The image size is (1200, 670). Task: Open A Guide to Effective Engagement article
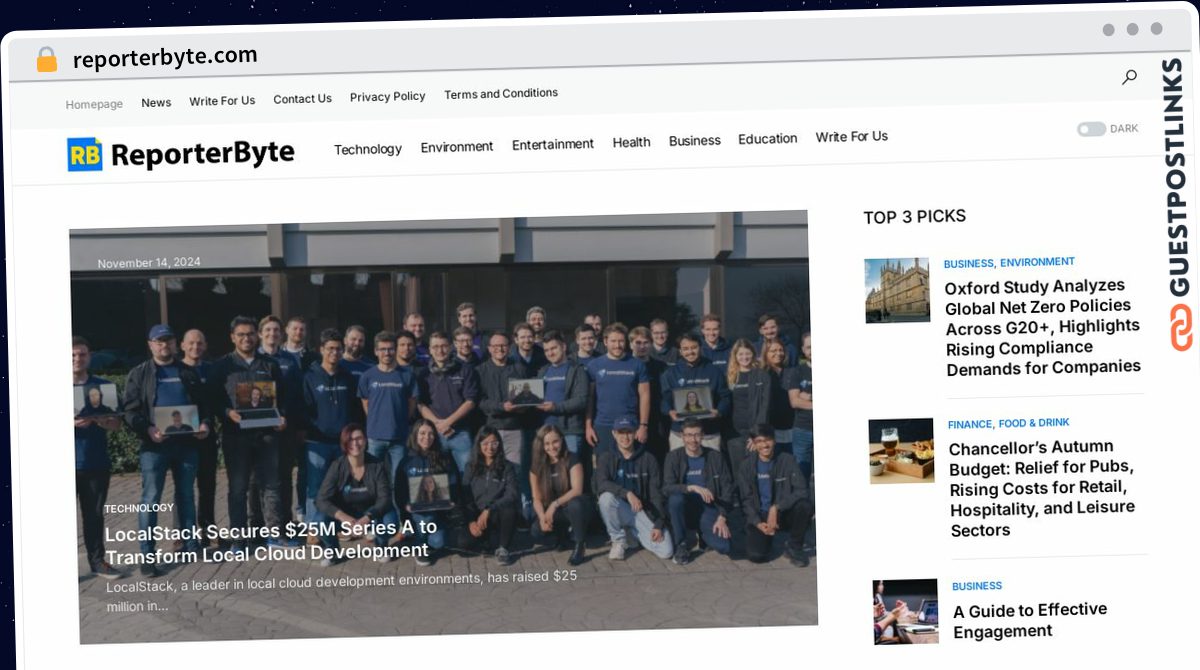(x=1030, y=620)
